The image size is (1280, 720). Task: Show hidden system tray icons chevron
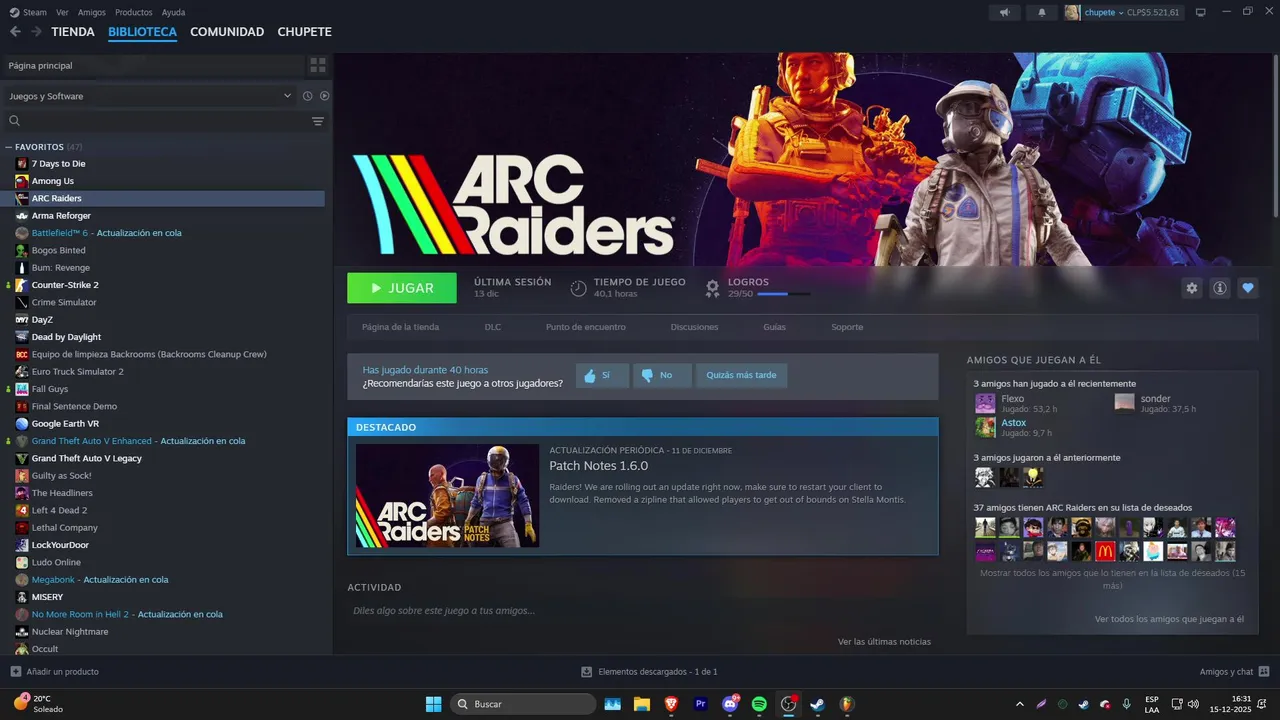coord(1019,704)
